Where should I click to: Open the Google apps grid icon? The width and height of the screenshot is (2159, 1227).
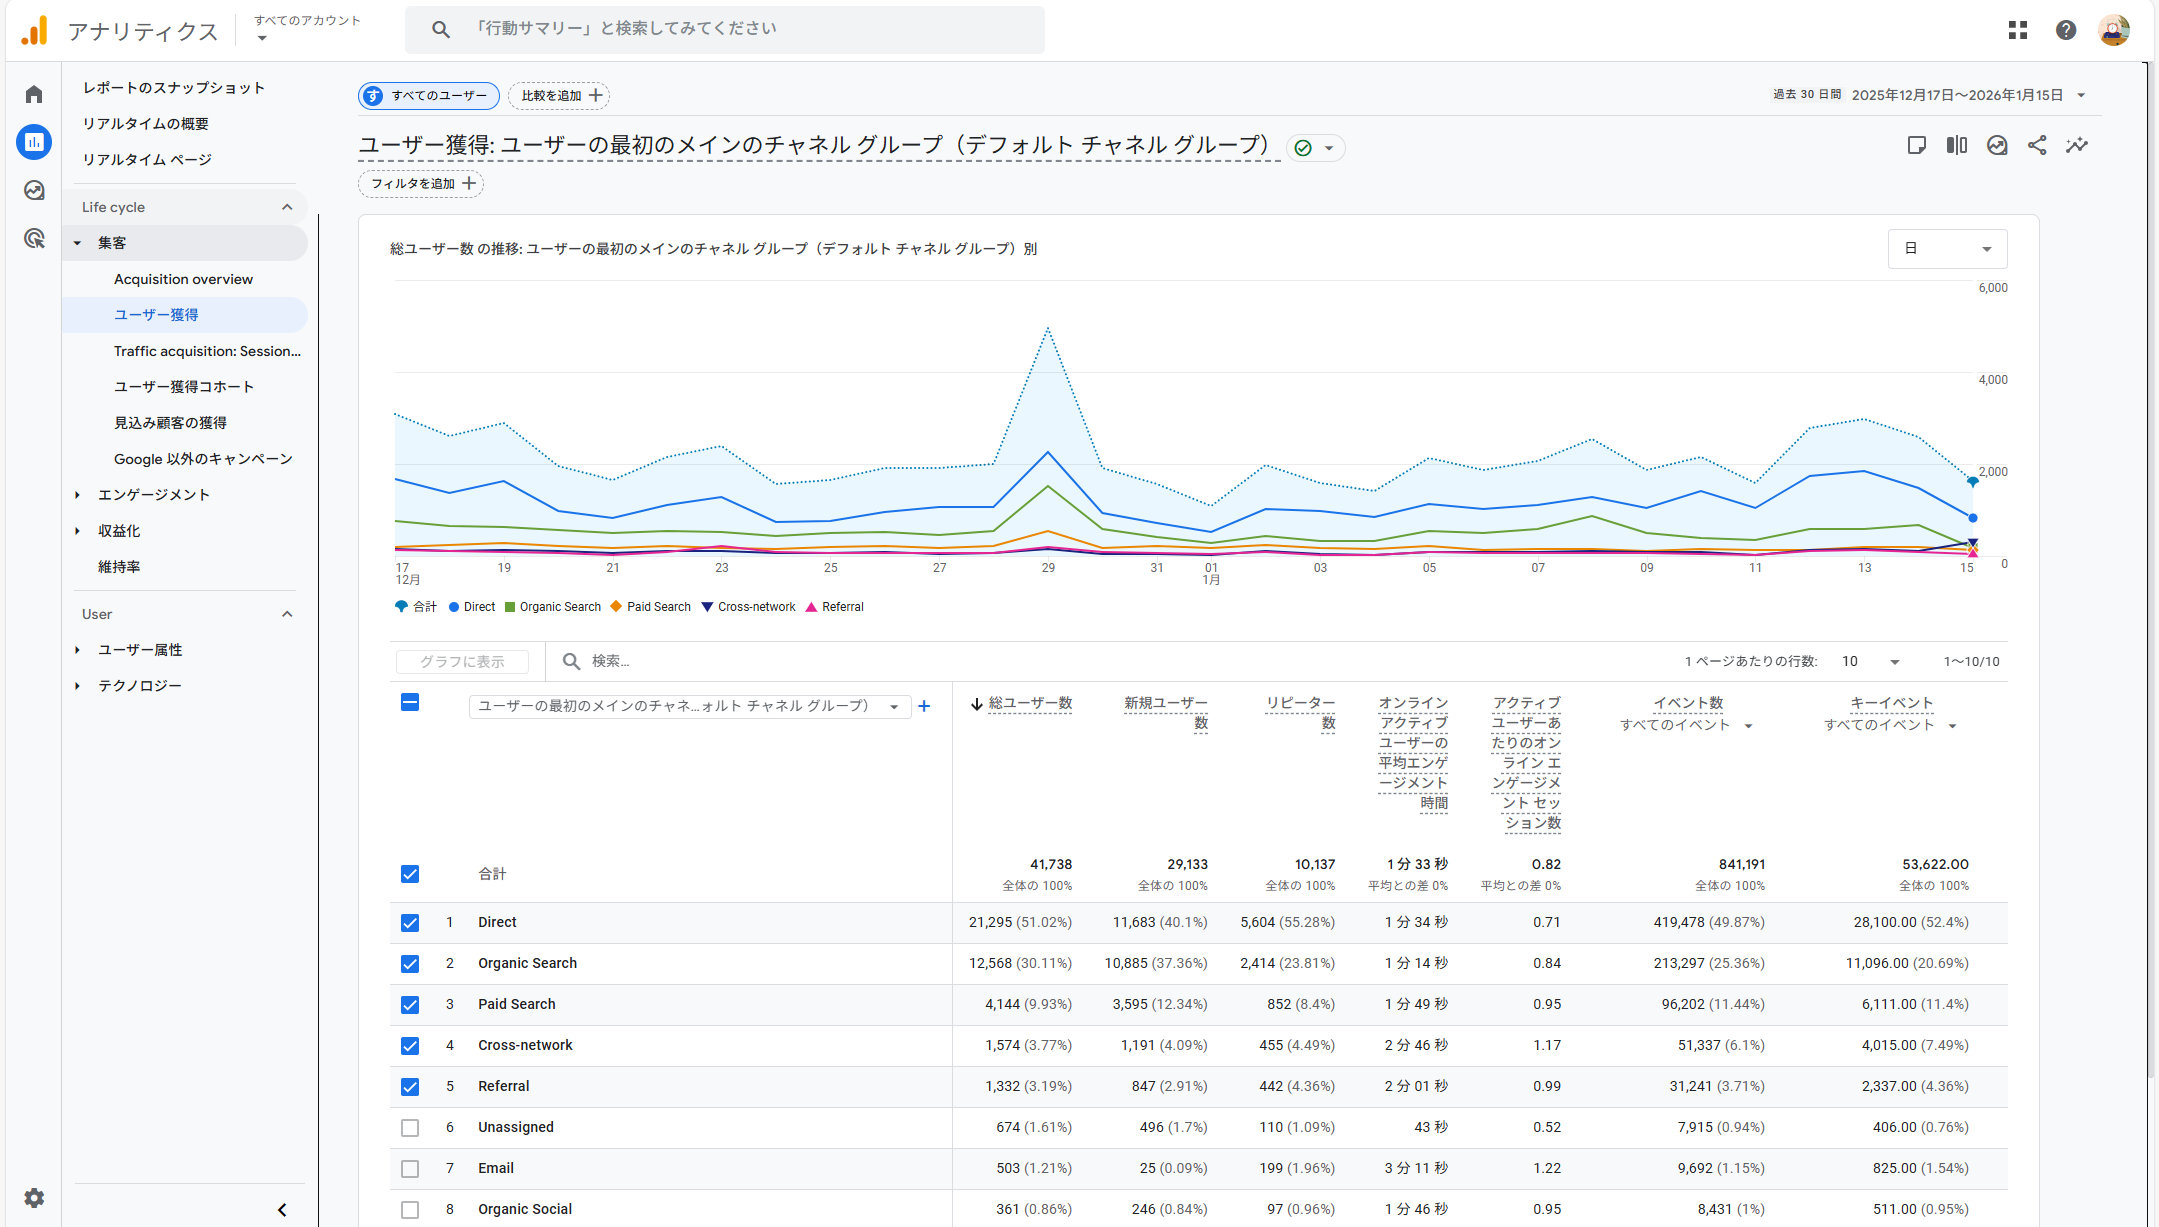point(2018,30)
